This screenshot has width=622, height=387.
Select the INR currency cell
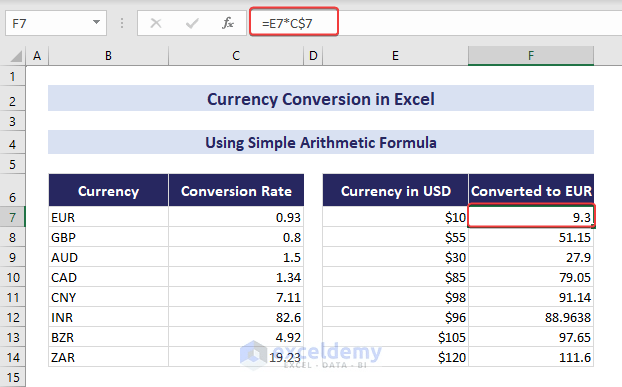click(x=108, y=317)
